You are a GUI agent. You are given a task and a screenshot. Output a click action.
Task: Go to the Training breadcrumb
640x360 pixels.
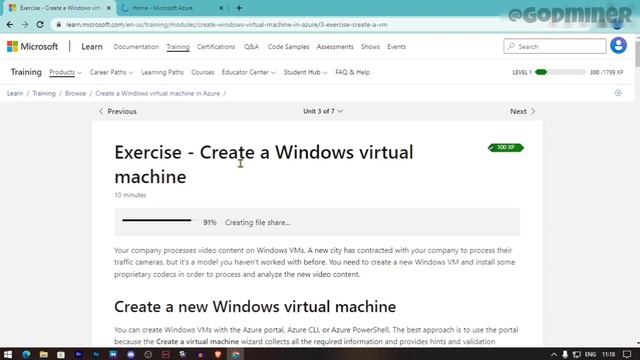pyautogui.click(x=44, y=93)
